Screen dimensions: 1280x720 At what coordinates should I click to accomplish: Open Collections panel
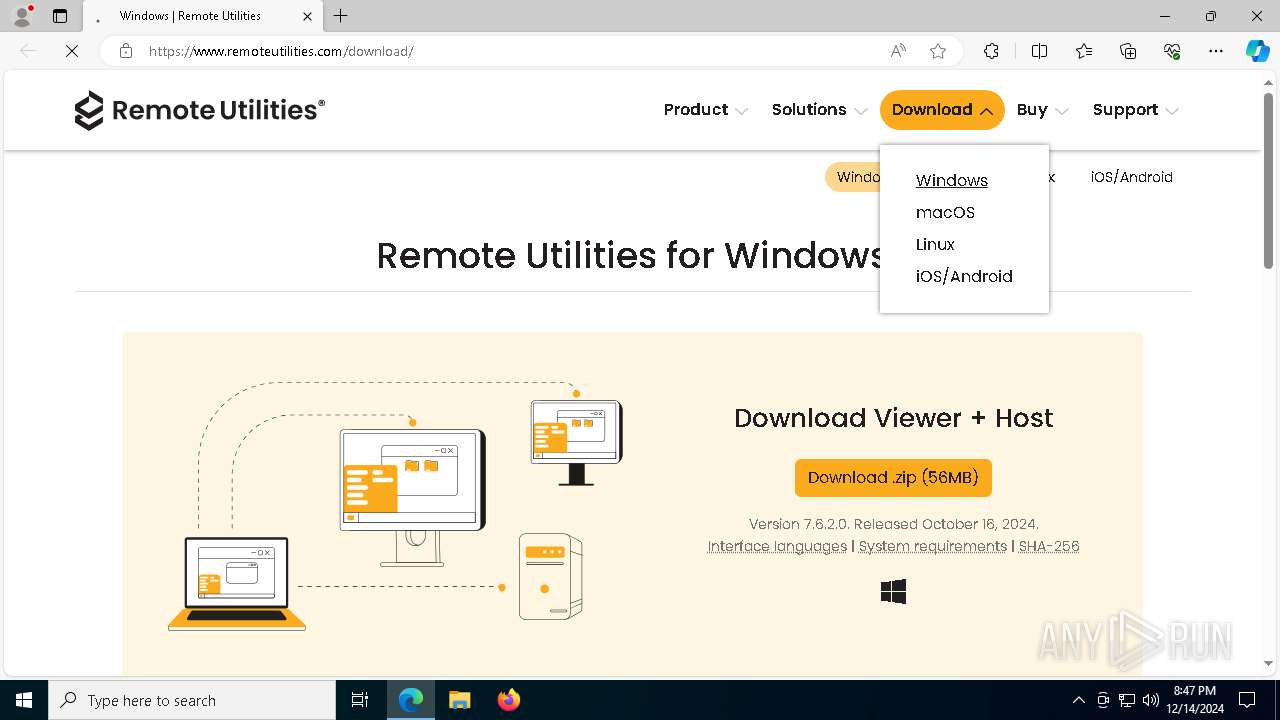pos(1128,51)
